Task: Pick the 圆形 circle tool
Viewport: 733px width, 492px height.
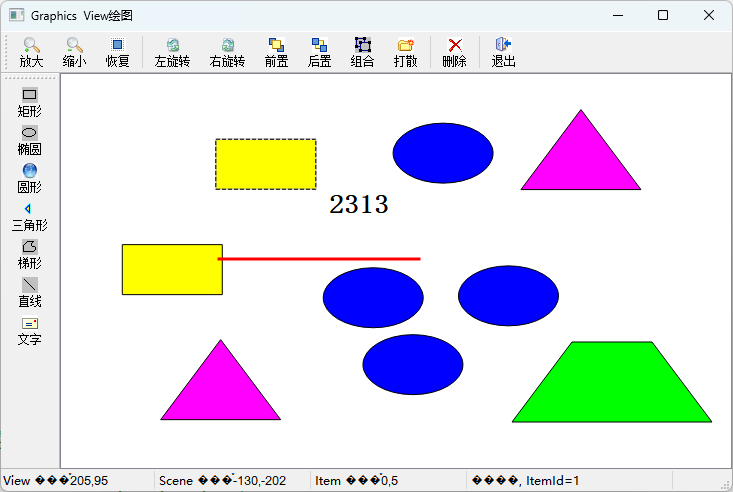Action: pyautogui.click(x=30, y=178)
